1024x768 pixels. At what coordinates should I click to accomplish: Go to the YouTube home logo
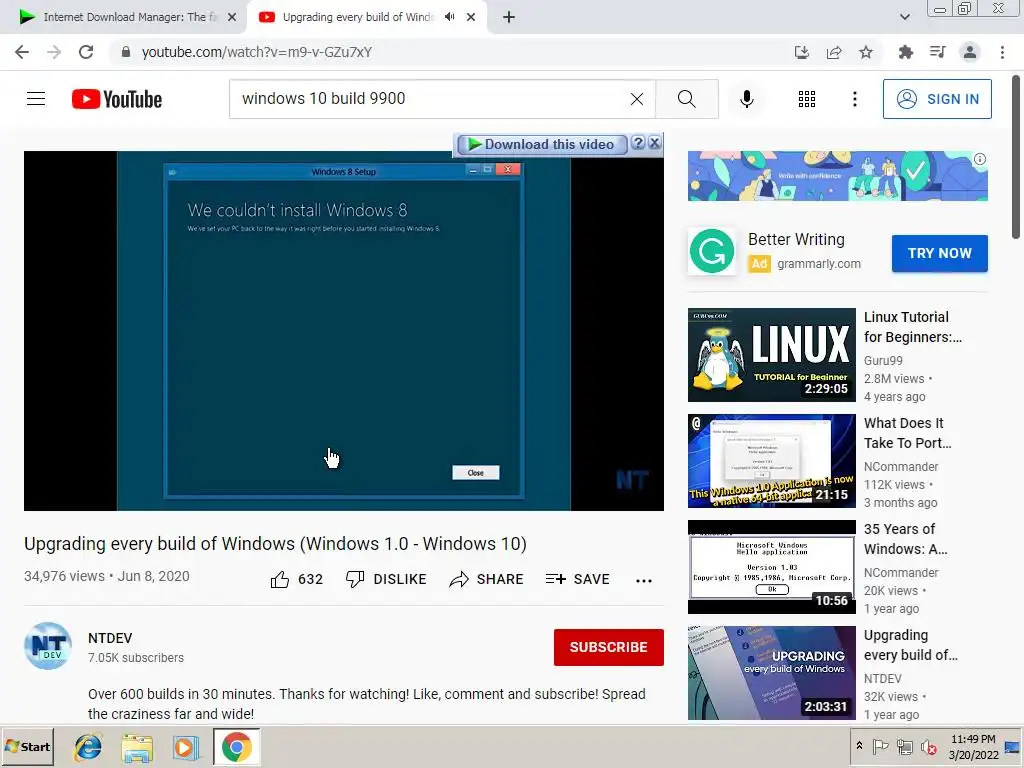click(117, 99)
